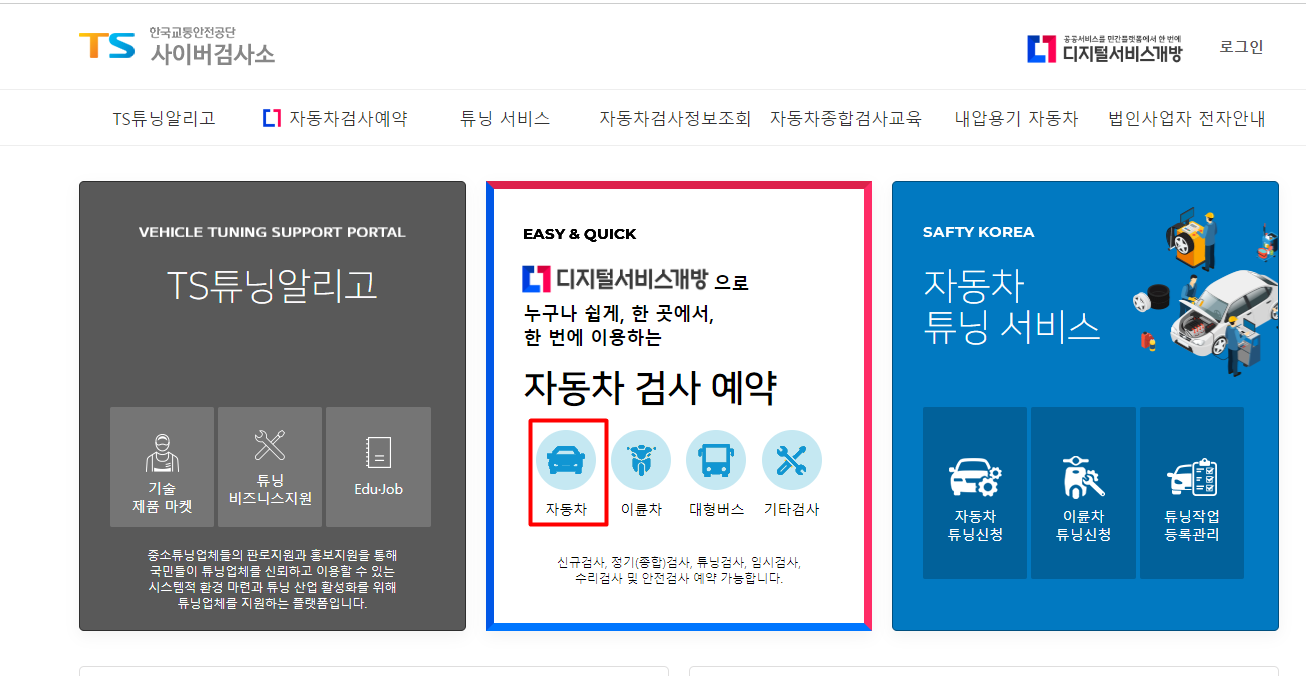This screenshot has height=676, width=1306.
Task: Click the TS 사이버검사소 logo
Action: click(177, 46)
